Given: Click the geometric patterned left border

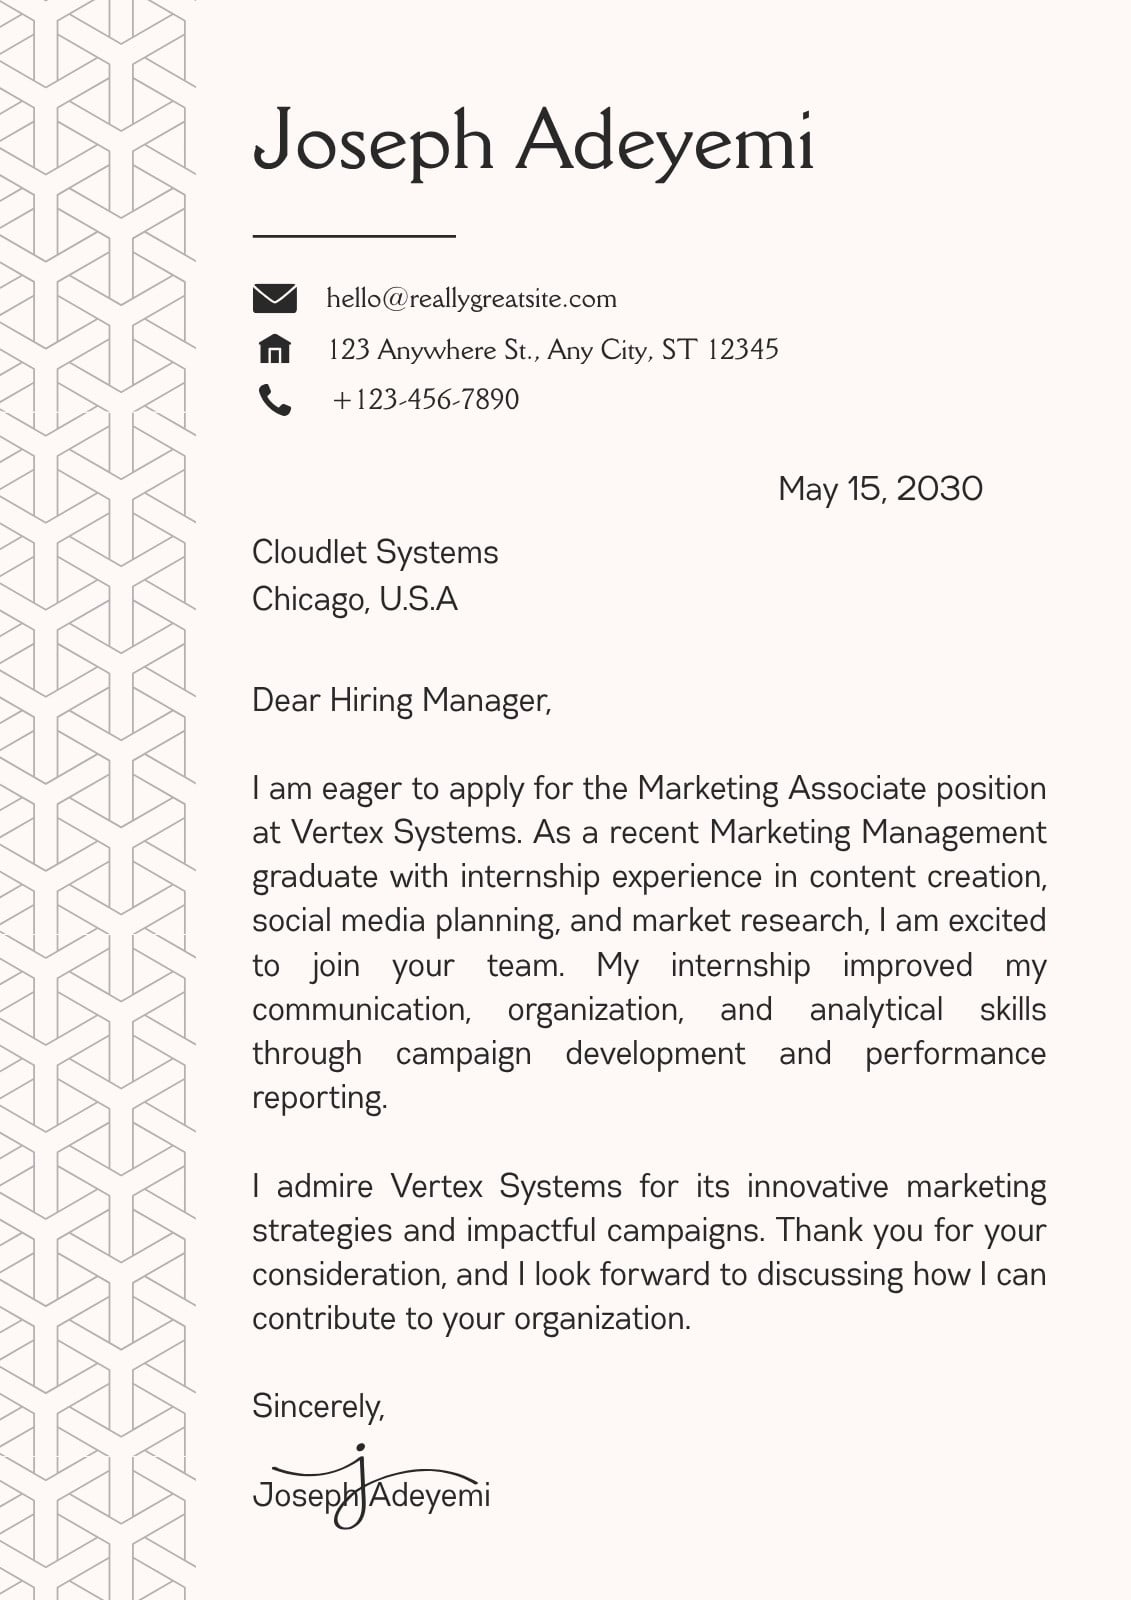Looking at the screenshot, I should (98, 800).
